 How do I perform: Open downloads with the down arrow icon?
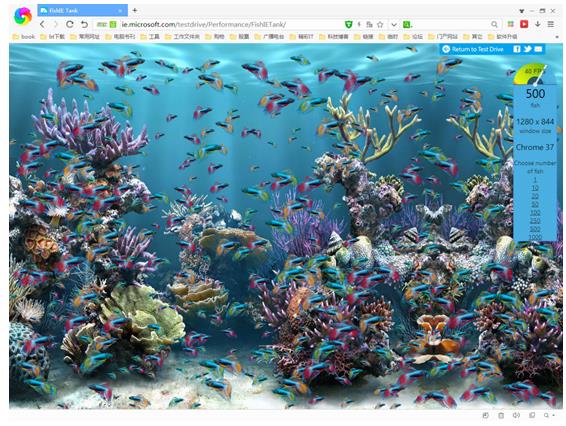[x=538, y=24]
